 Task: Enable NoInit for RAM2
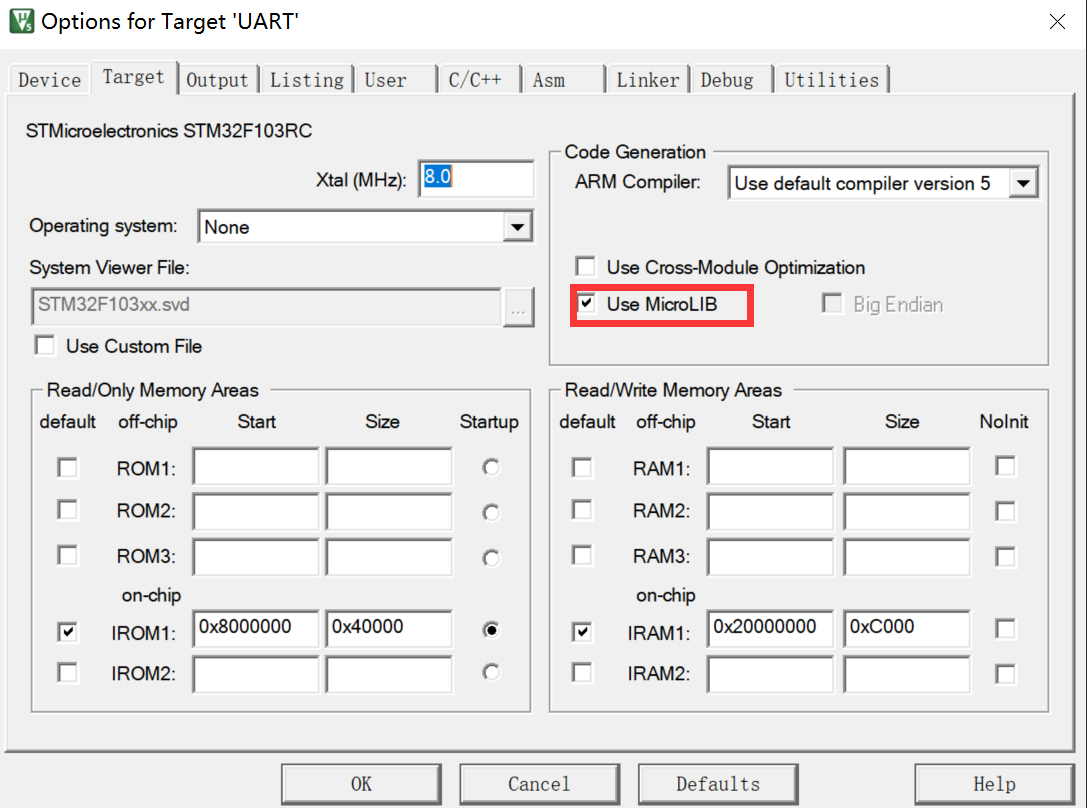(1005, 511)
